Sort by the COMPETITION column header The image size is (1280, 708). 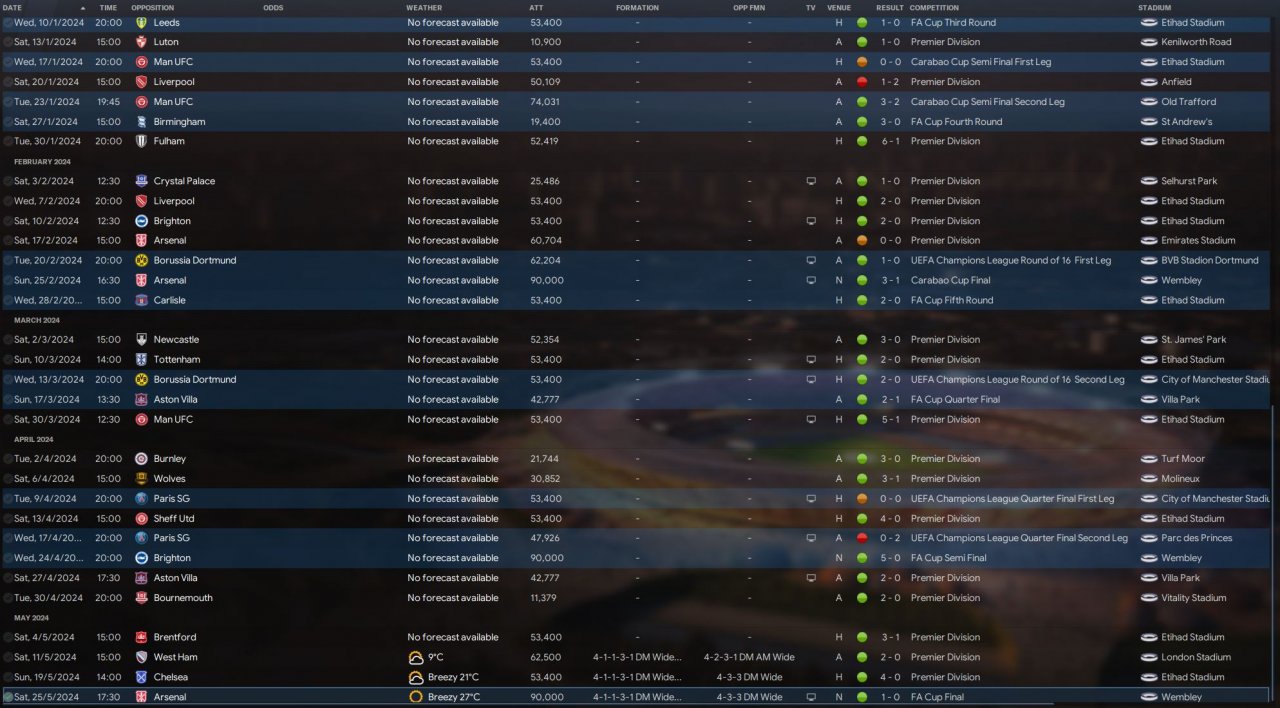click(x=934, y=8)
